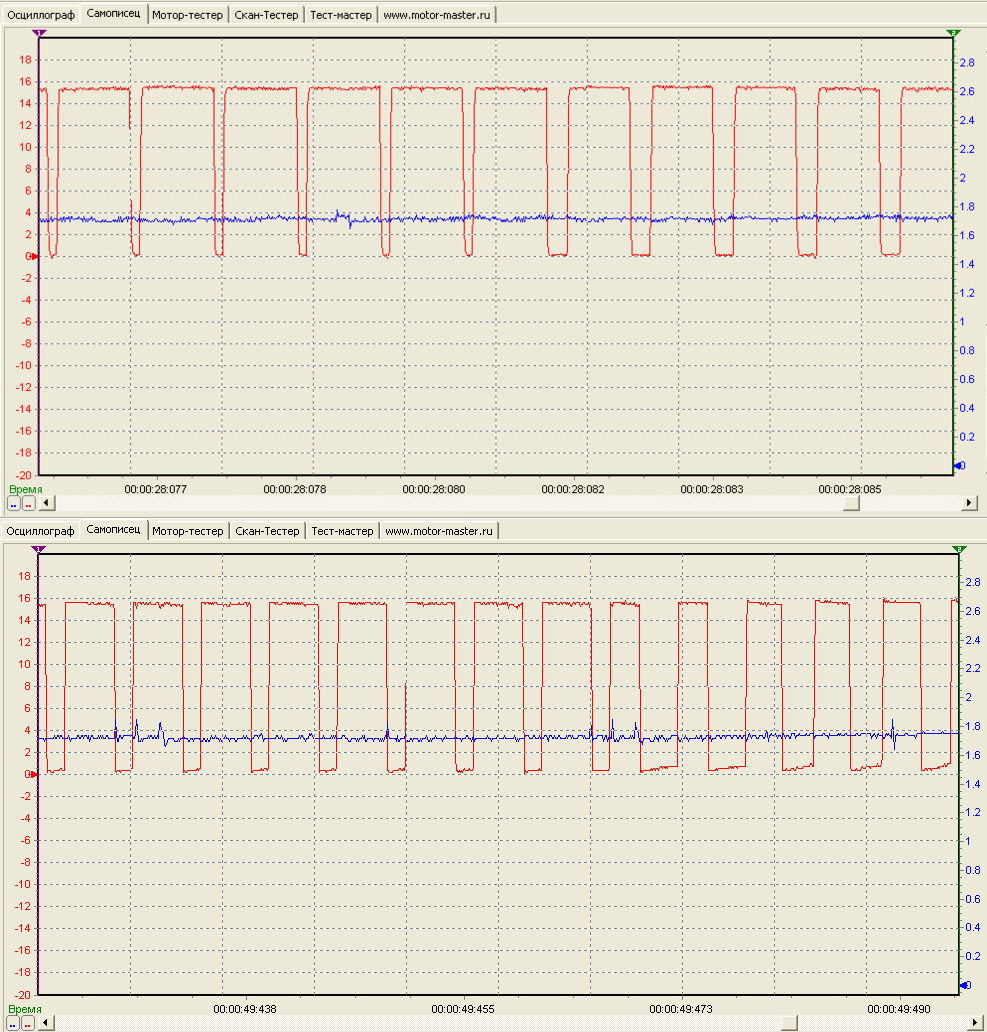The image size is (987, 1032).
Task: Click blue zero-level marker on upper chart
Action: click(x=959, y=465)
